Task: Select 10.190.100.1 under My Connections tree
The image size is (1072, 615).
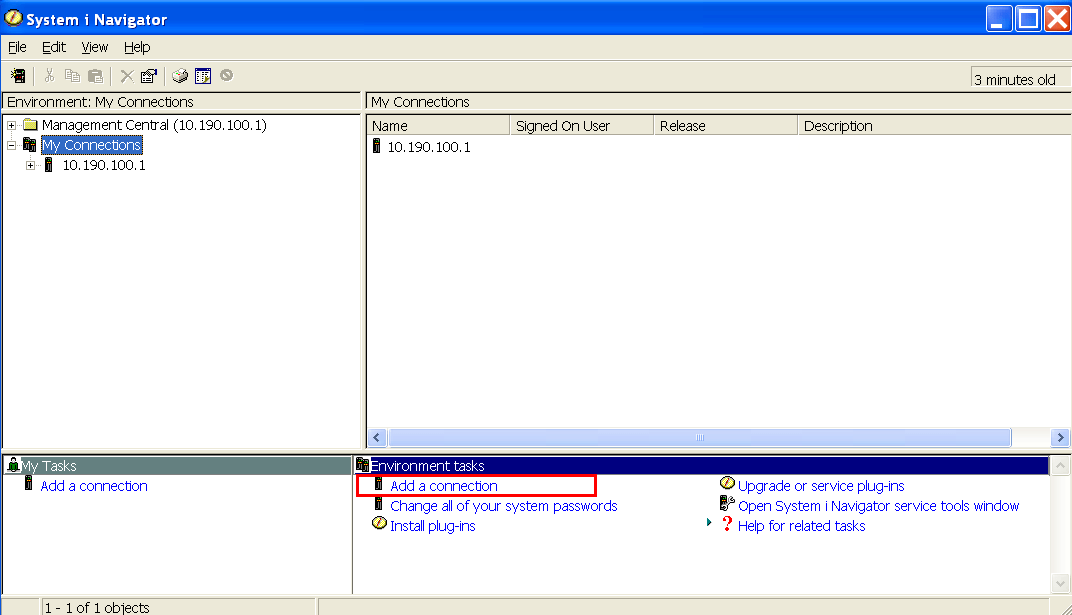Action: point(104,165)
